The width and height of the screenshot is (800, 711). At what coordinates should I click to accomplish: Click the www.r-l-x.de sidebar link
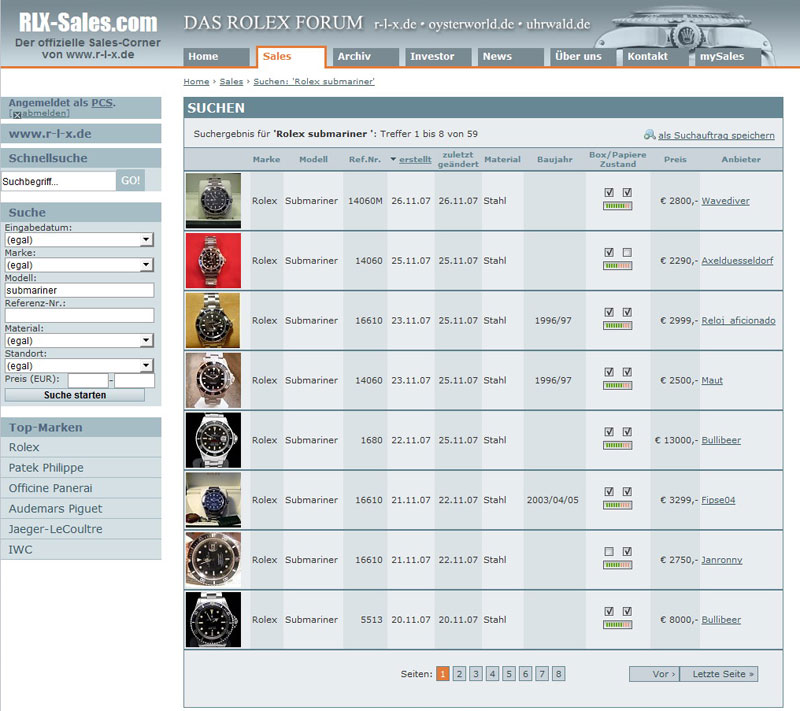click(x=50, y=134)
